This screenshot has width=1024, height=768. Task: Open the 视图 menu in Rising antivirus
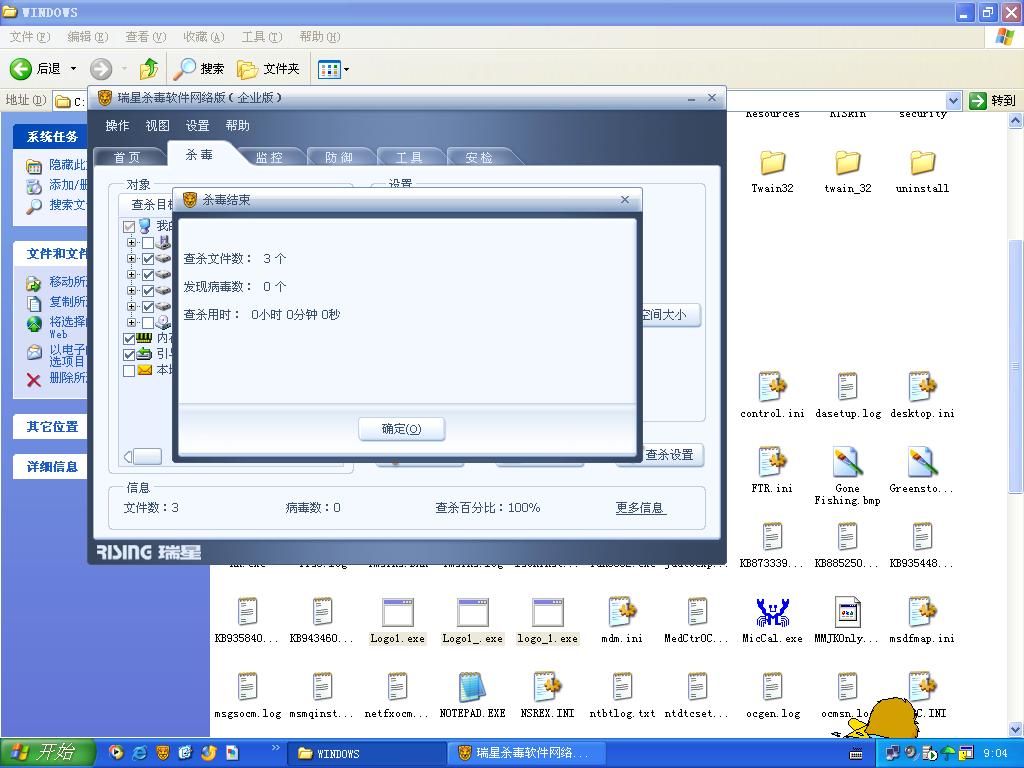pyautogui.click(x=157, y=125)
